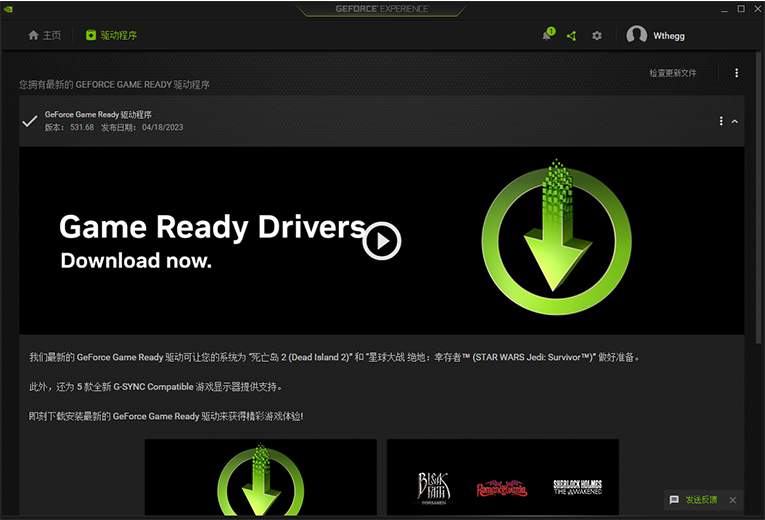Click the driver installed checkmark icon
Screen dimensions: 765x520
(x=30, y=121)
